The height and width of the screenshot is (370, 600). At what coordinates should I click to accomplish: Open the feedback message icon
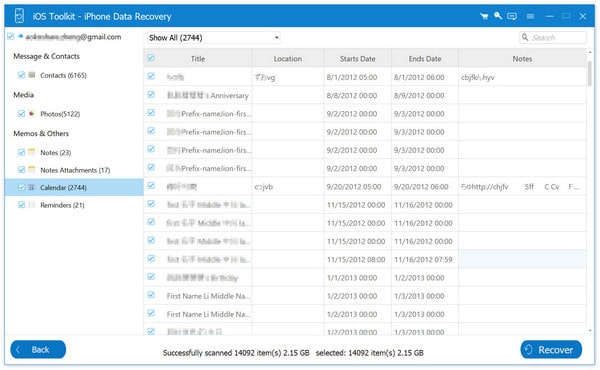(x=512, y=16)
